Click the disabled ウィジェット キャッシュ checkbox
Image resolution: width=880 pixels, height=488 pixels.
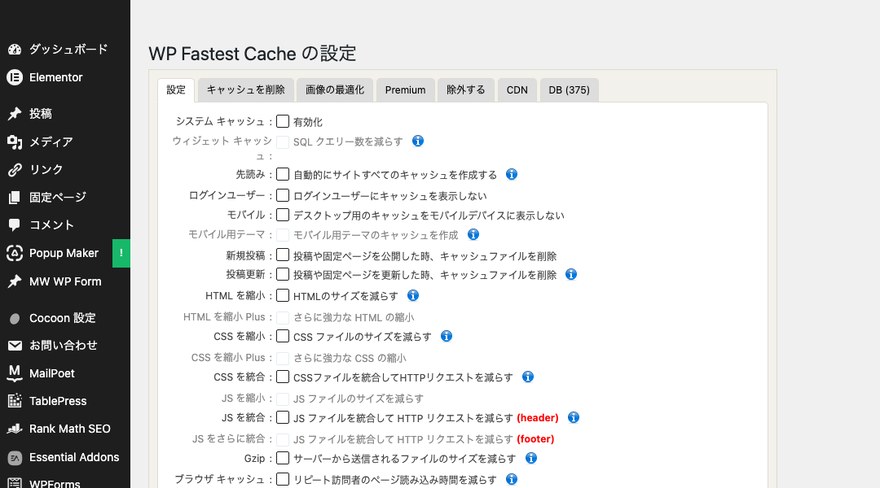pos(283,142)
